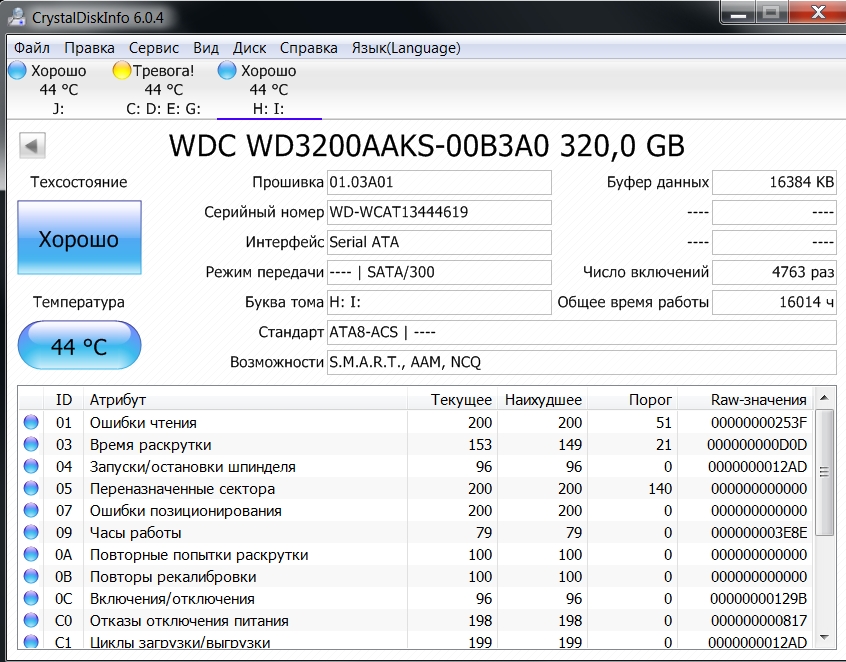
Task: Click the Наихудшее column header
Action: (x=542, y=400)
